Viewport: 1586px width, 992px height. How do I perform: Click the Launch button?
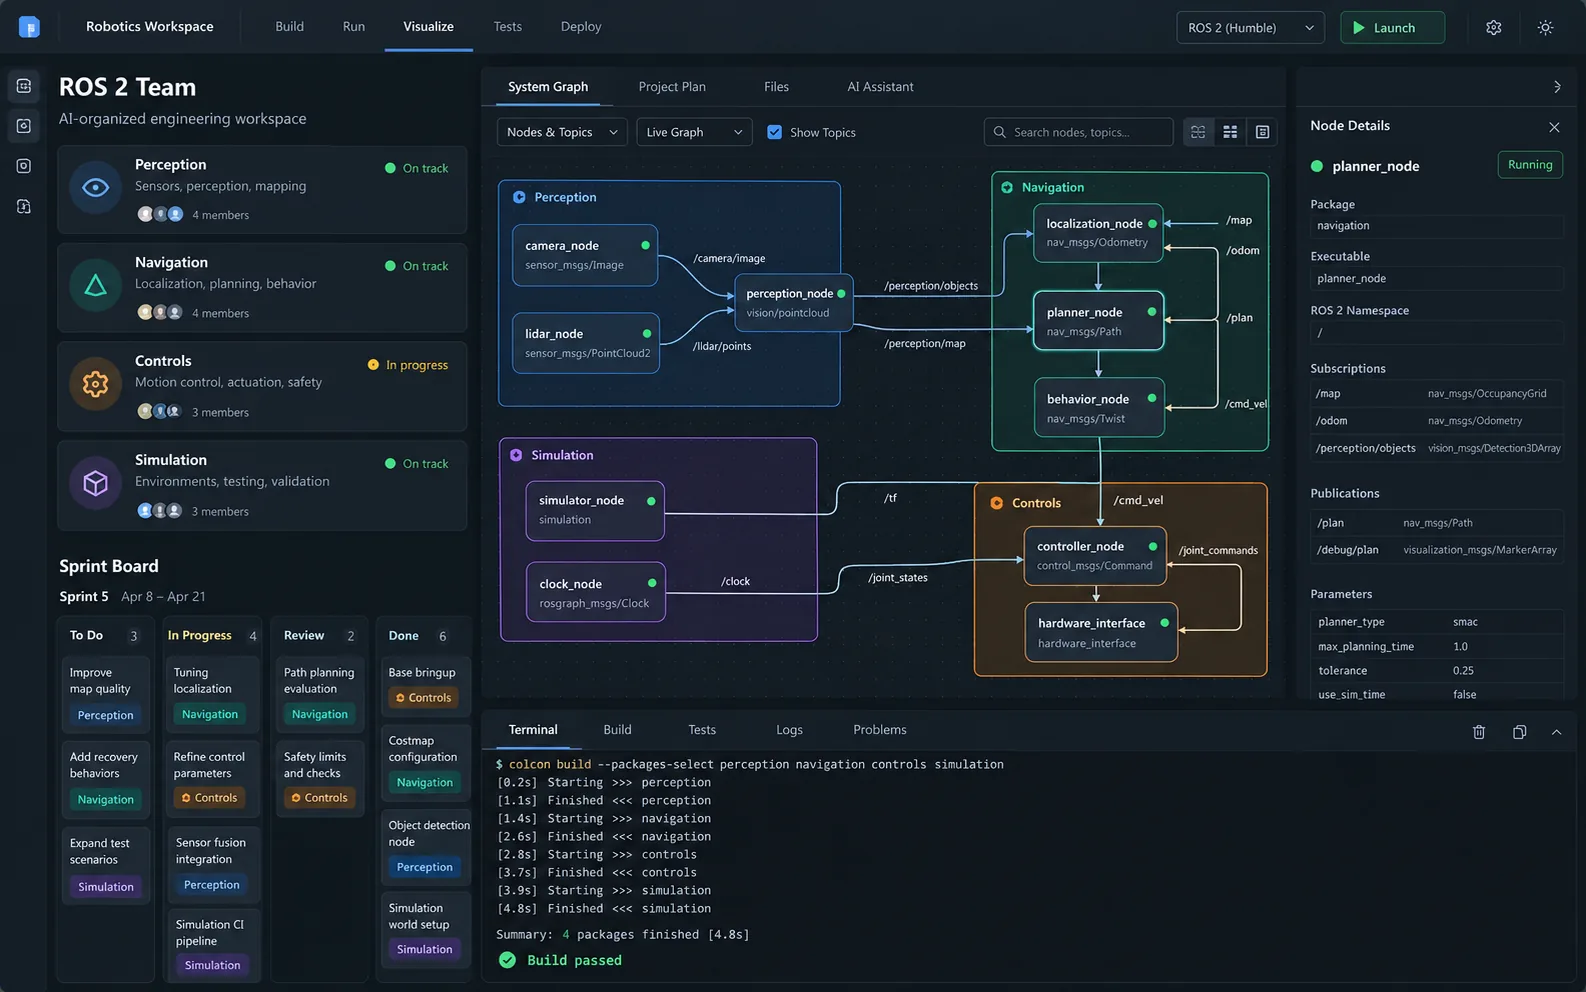(1392, 28)
